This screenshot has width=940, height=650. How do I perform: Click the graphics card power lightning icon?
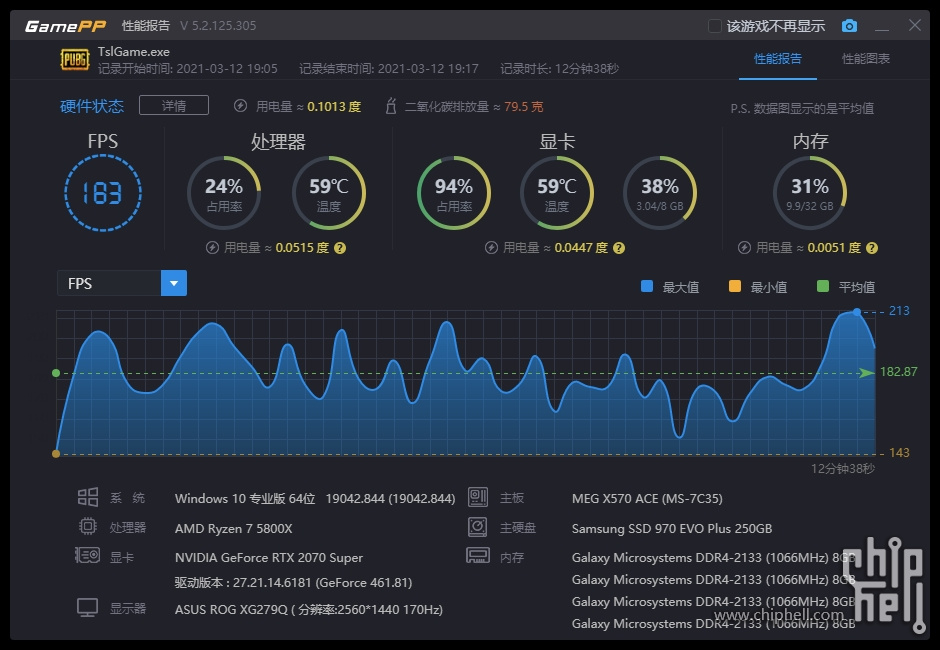click(491, 248)
